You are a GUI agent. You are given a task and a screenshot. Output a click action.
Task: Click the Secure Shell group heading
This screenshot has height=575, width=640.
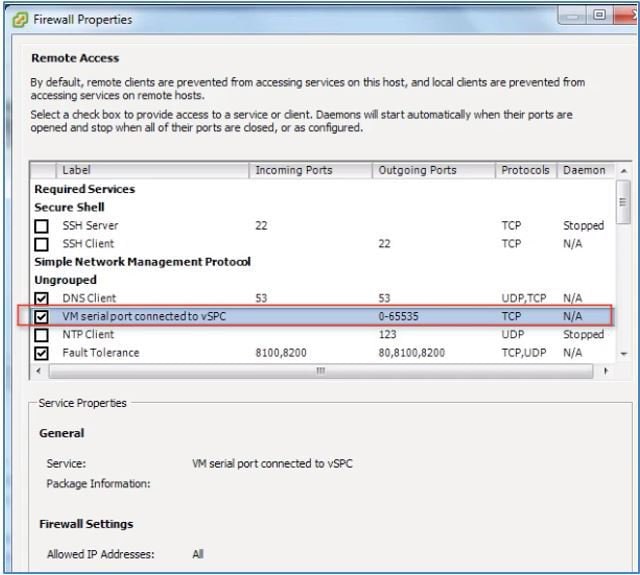point(69,207)
